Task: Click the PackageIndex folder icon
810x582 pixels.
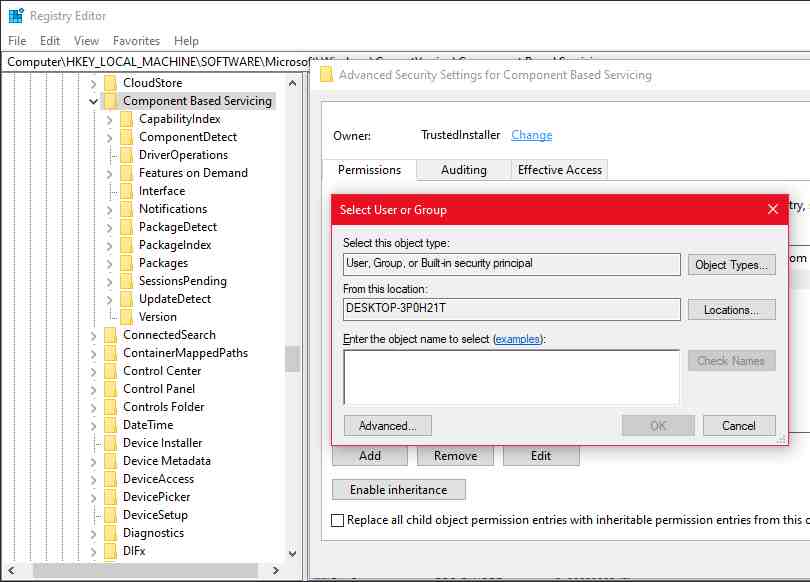Action: click(x=127, y=245)
